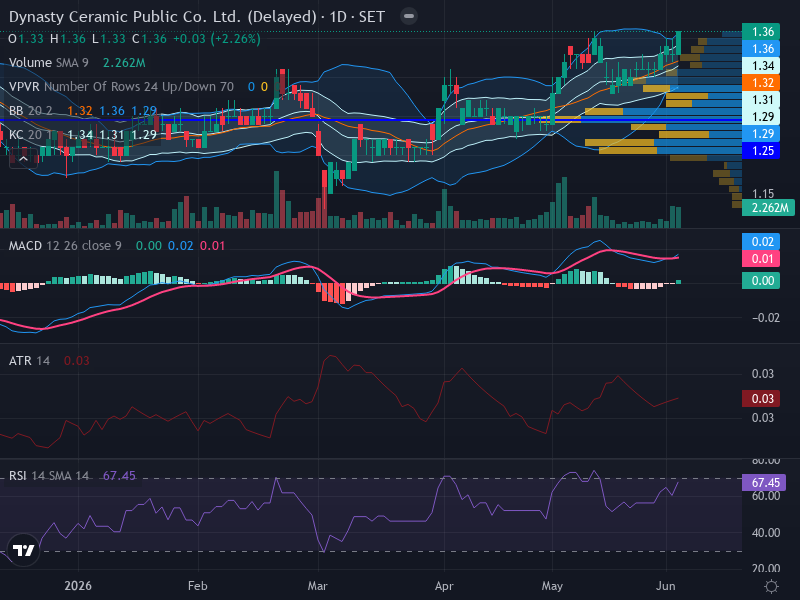Click the purple 67.45 RSI value label

click(x=764, y=483)
